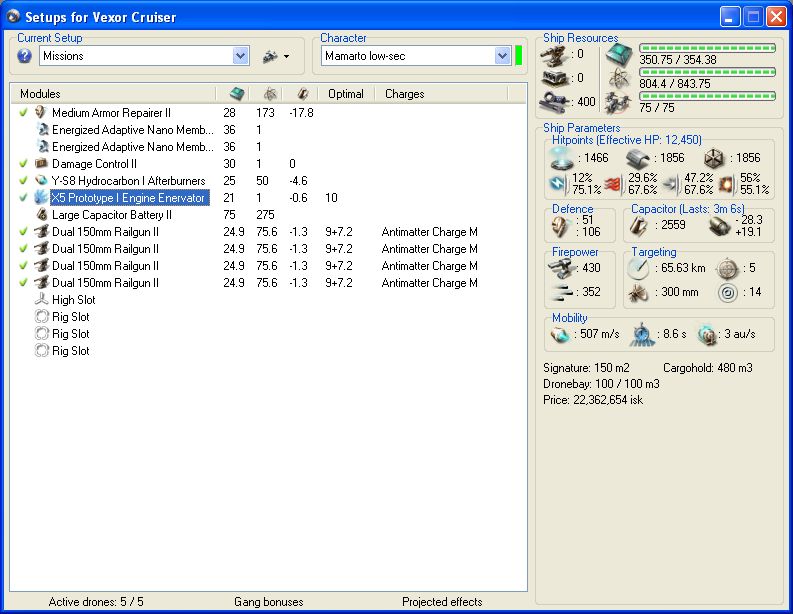Sort by the Optimal column header
The width and height of the screenshot is (793, 614).
(346, 94)
